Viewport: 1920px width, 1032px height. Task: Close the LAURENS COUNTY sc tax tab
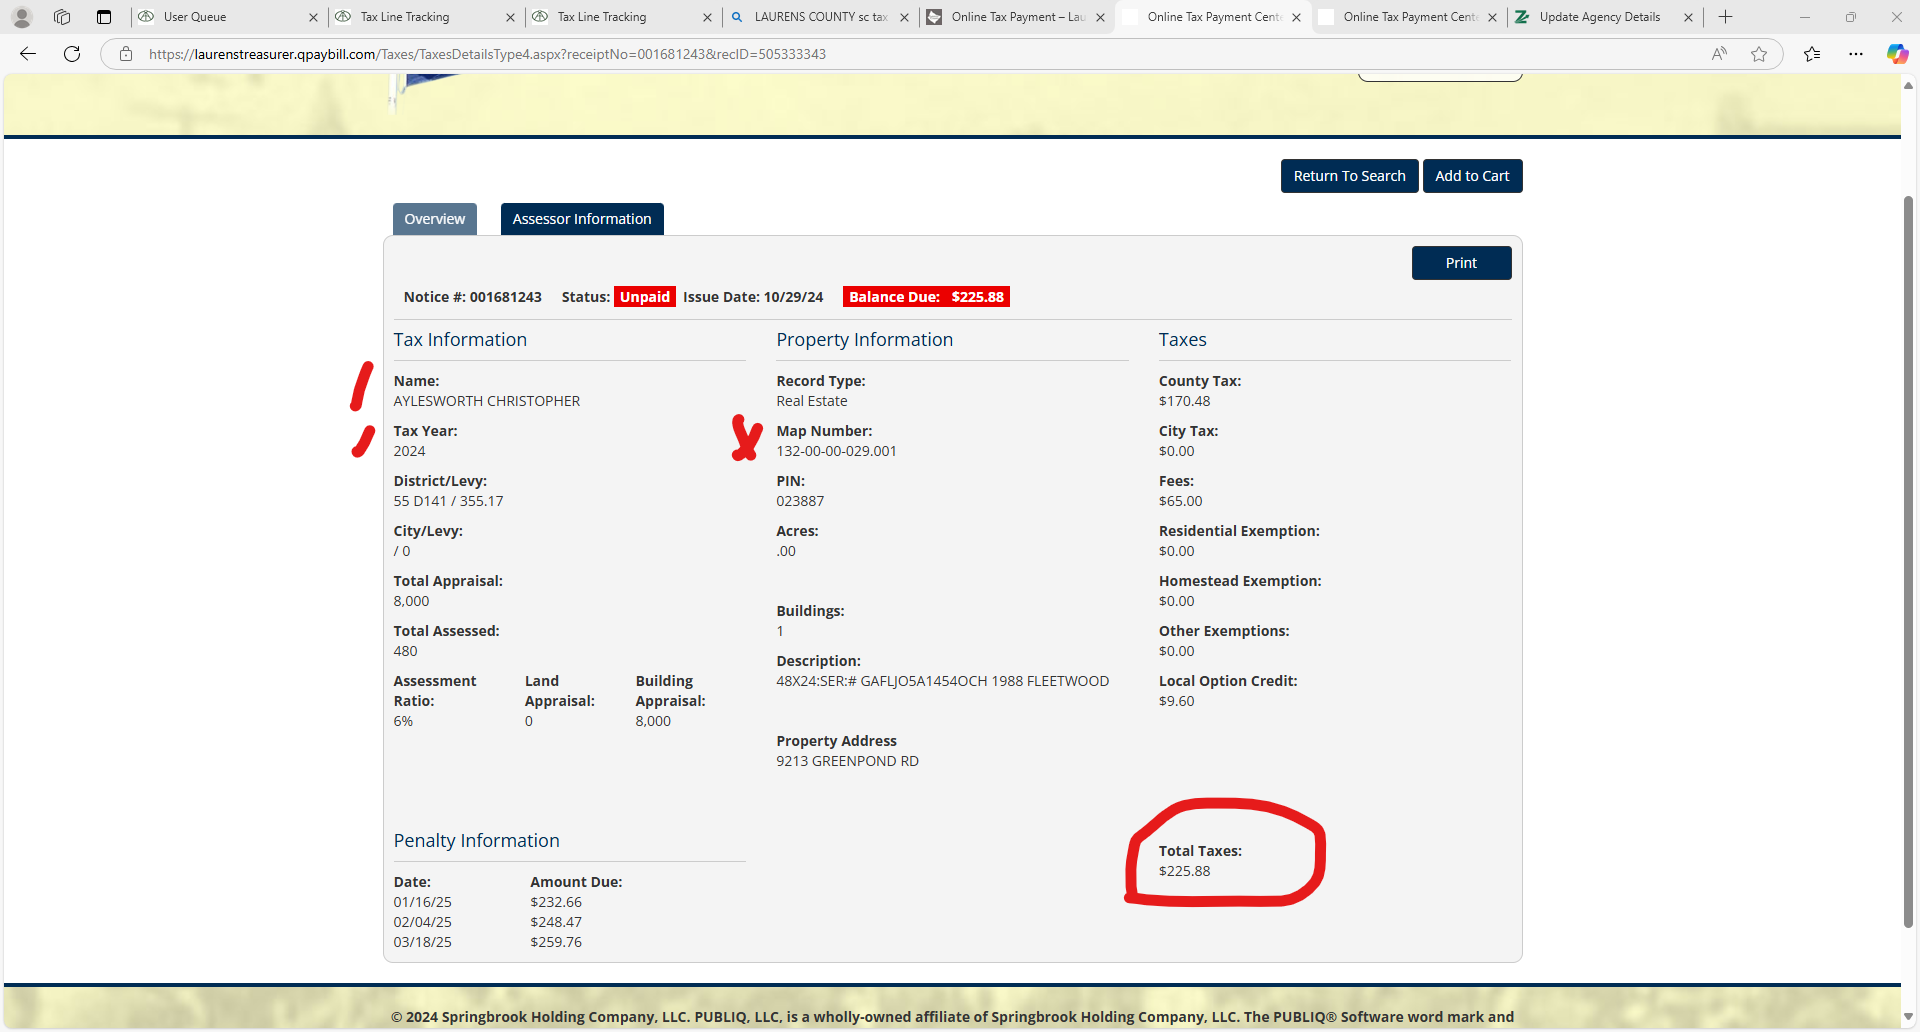pos(904,17)
